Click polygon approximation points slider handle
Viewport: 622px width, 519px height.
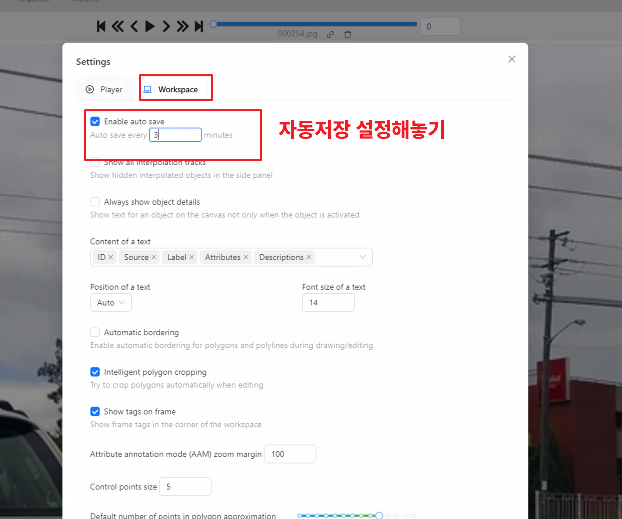379,515
